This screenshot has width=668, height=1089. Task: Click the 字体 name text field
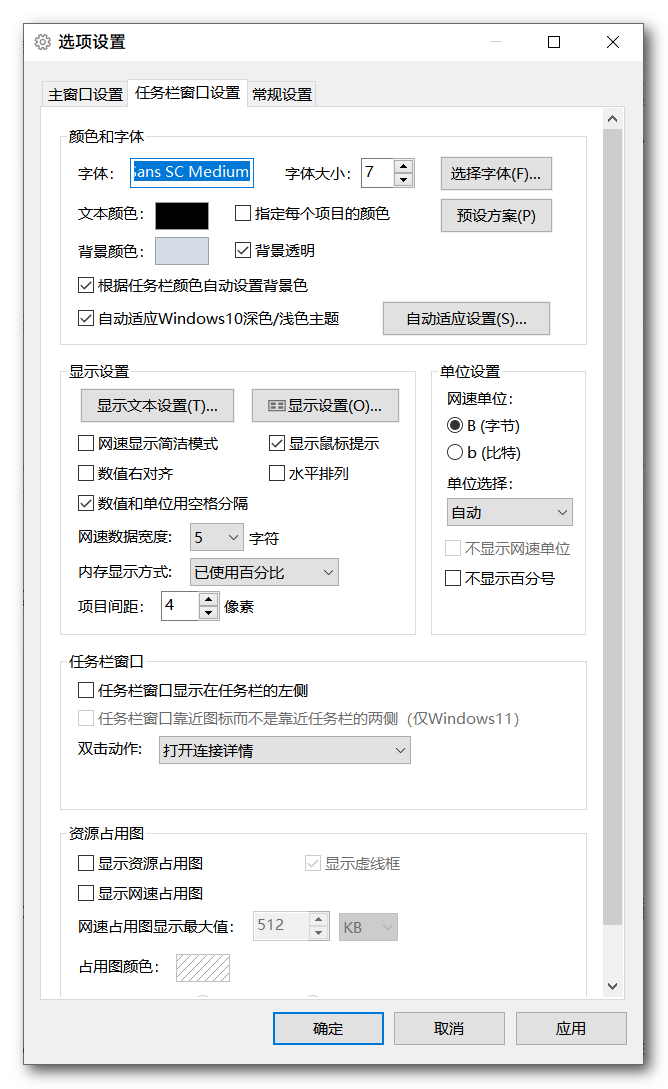[x=192, y=172]
